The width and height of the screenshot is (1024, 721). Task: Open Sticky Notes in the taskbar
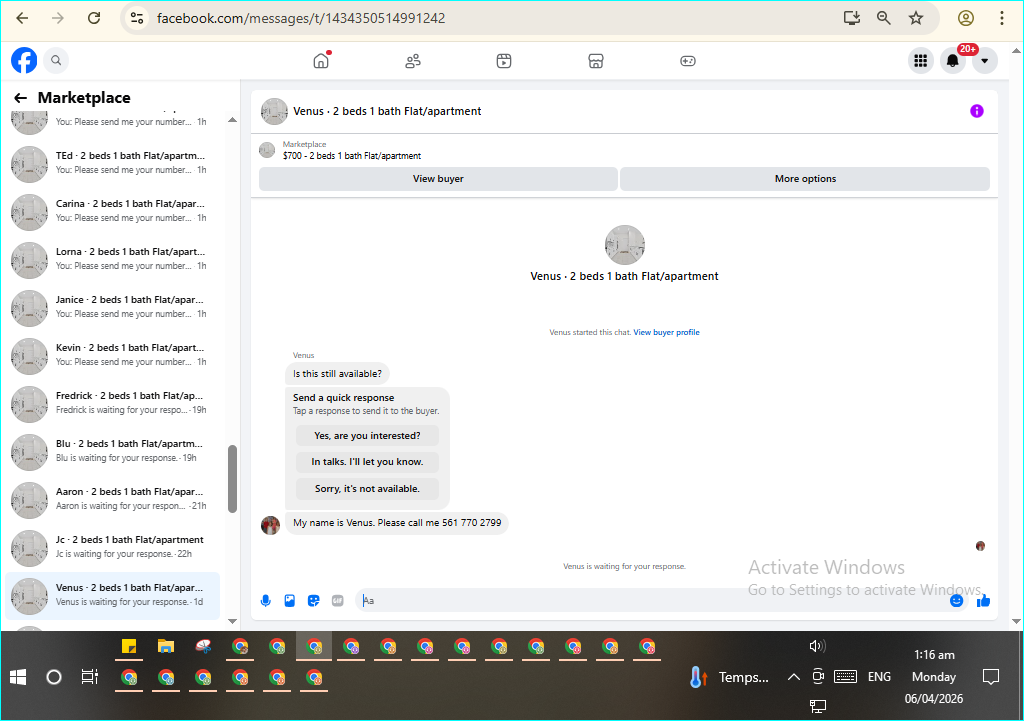(x=129, y=647)
